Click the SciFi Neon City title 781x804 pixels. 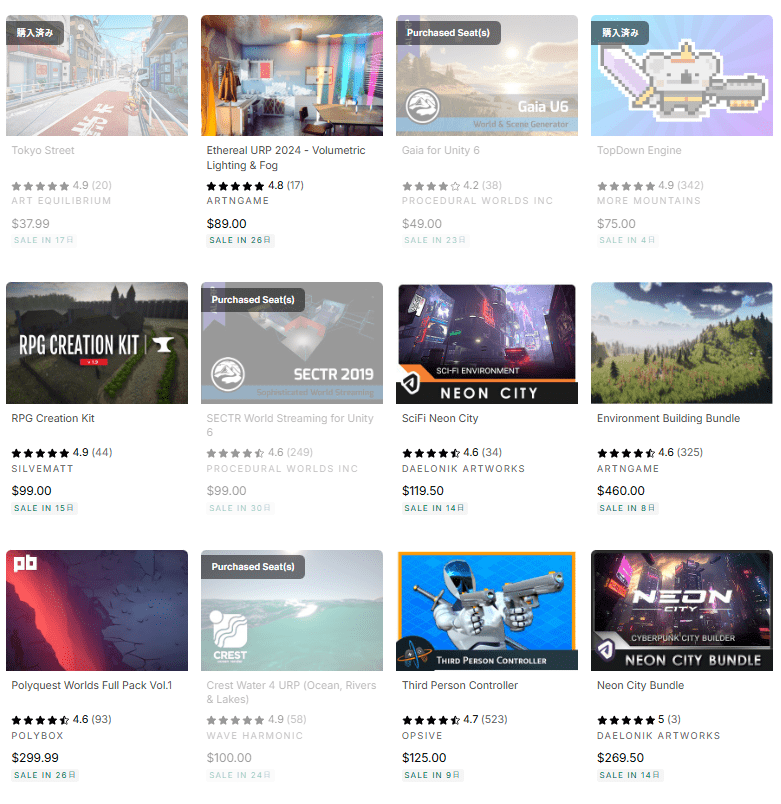coord(440,418)
